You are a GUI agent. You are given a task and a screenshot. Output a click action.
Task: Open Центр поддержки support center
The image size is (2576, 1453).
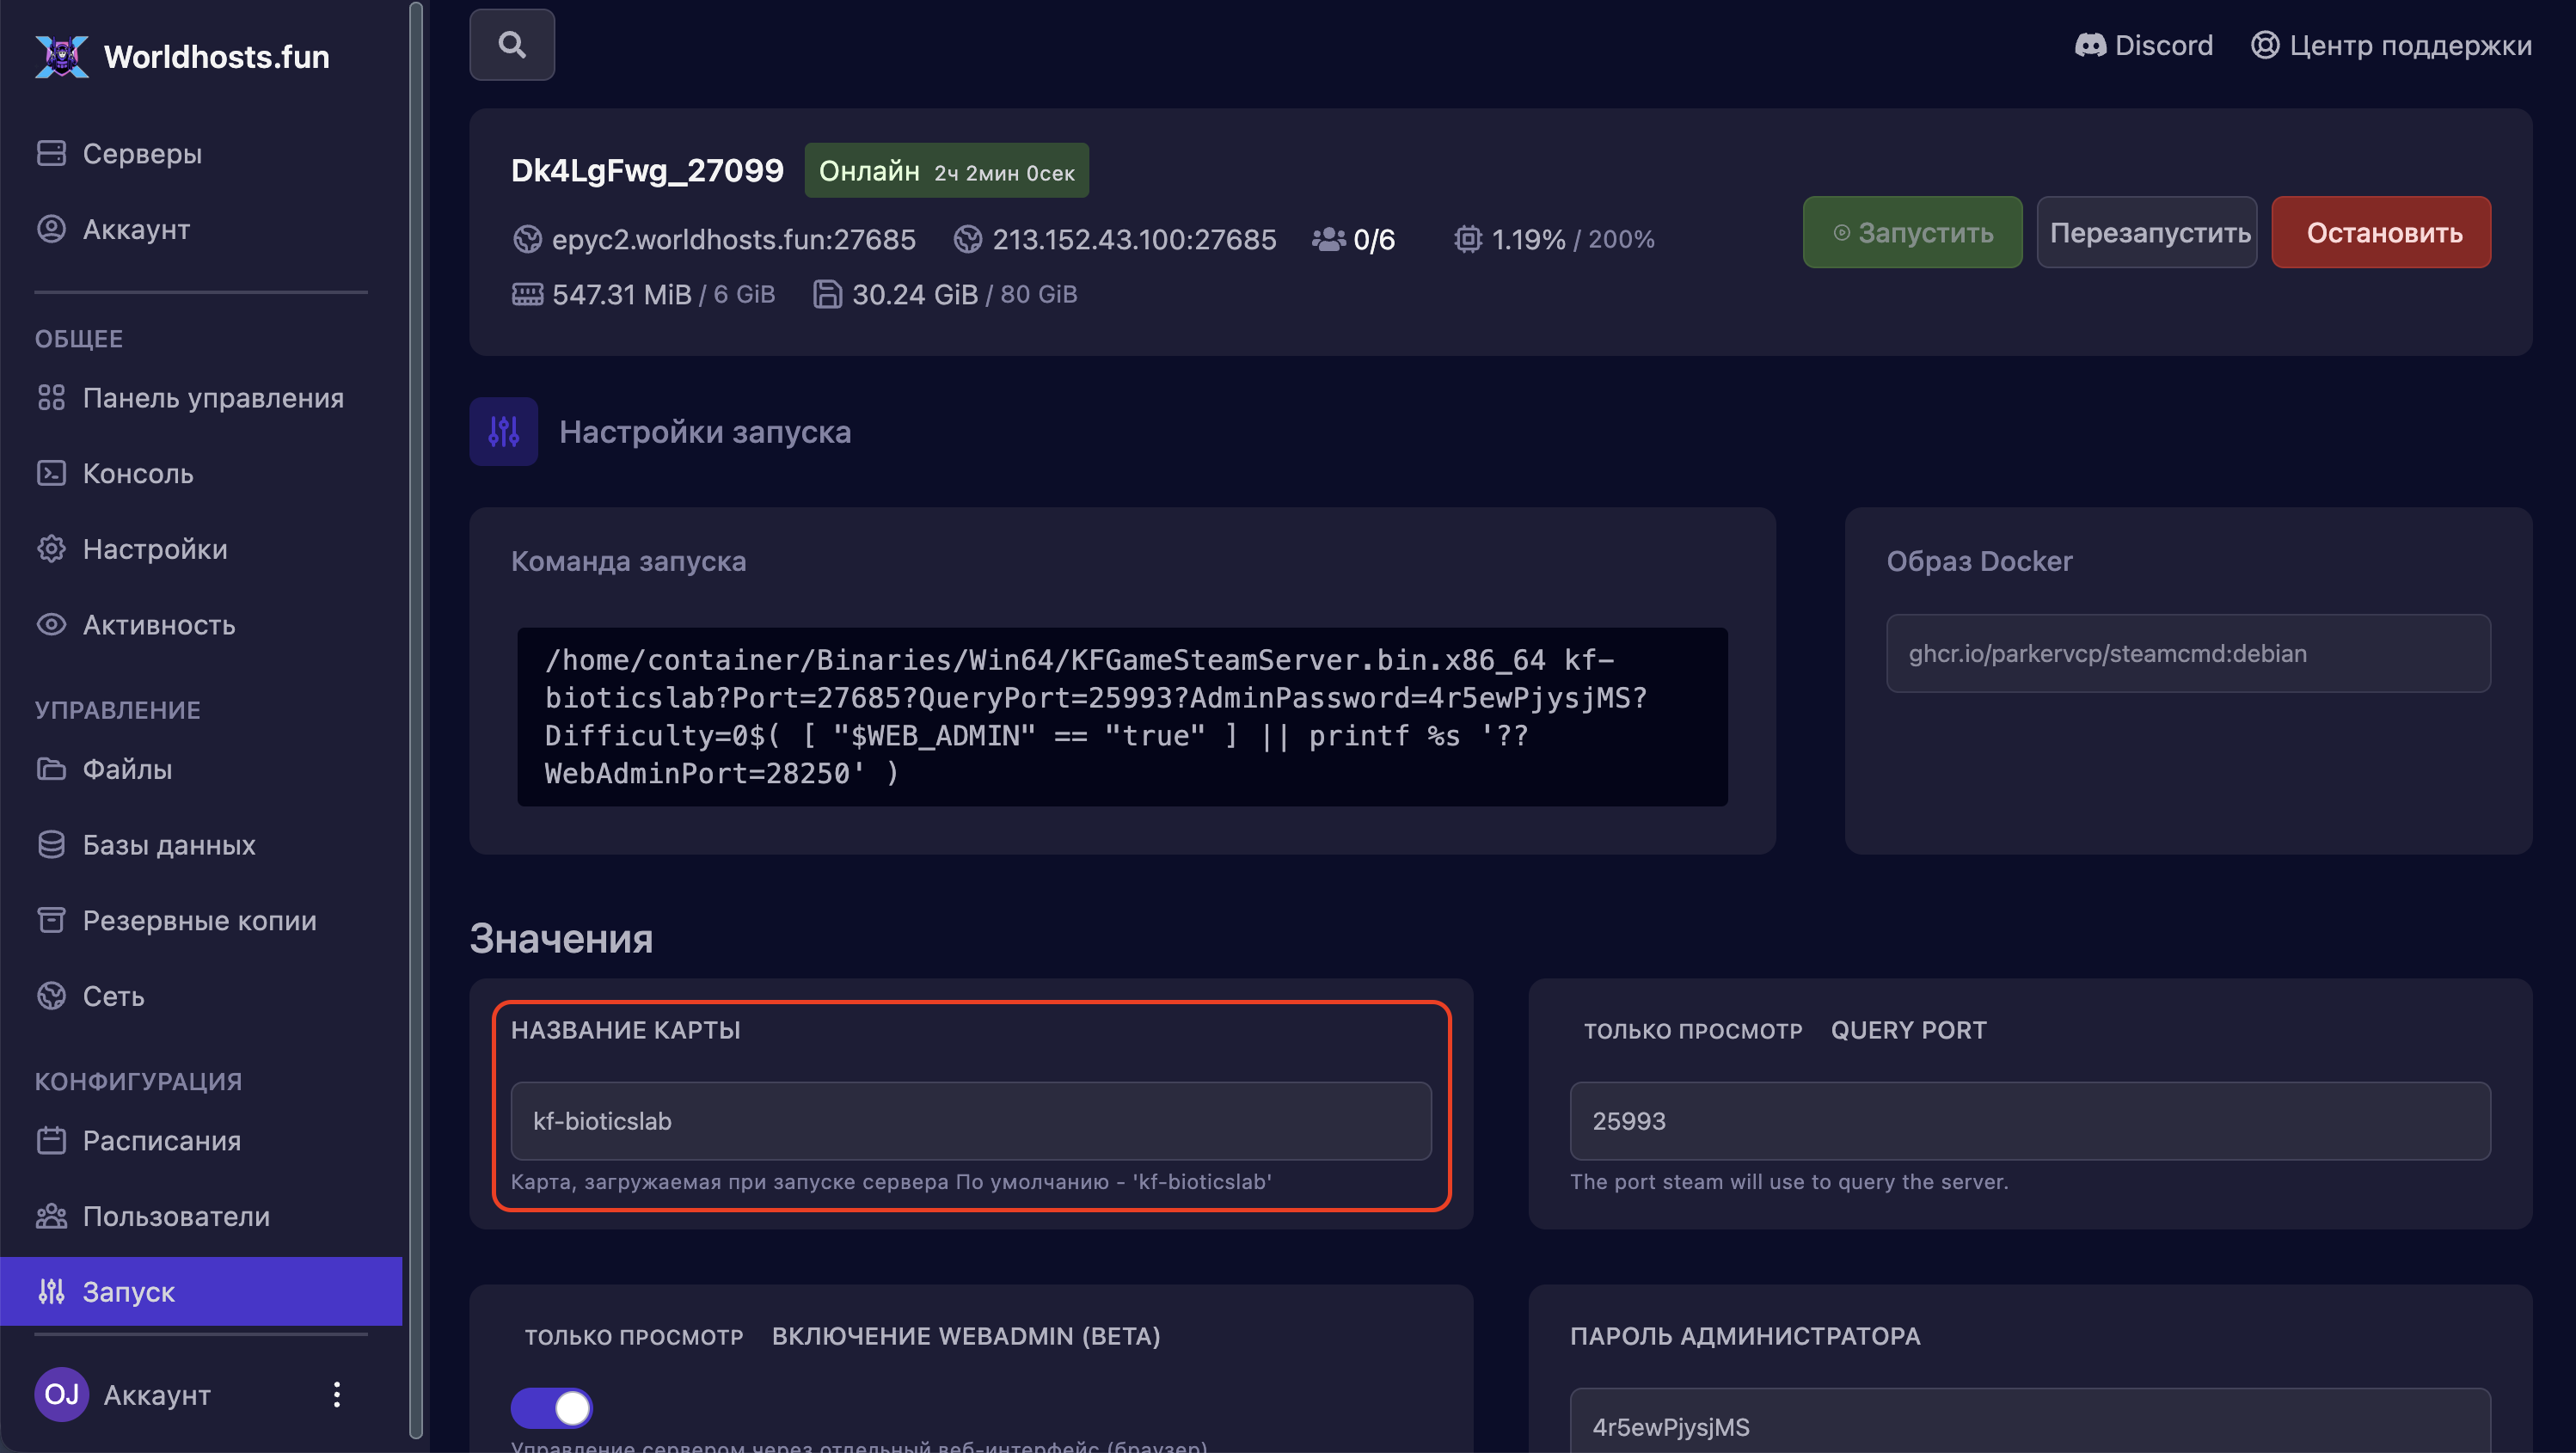(2391, 45)
